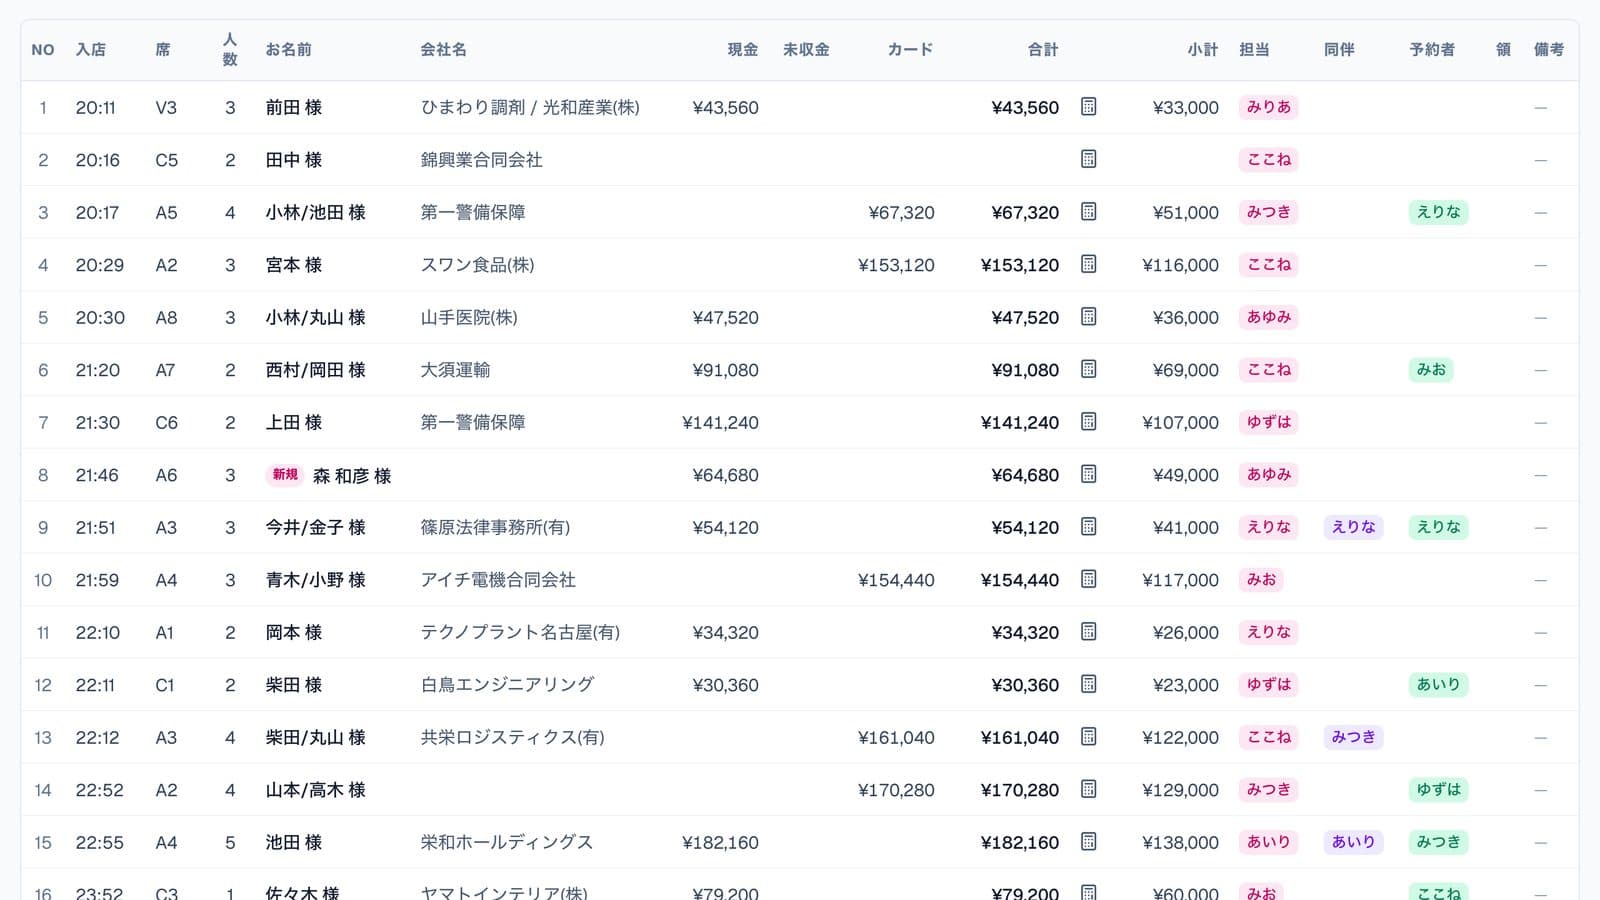
Task: Click the ¥64,680 cash amount for 森 和彦 様
Action: coord(725,475)
